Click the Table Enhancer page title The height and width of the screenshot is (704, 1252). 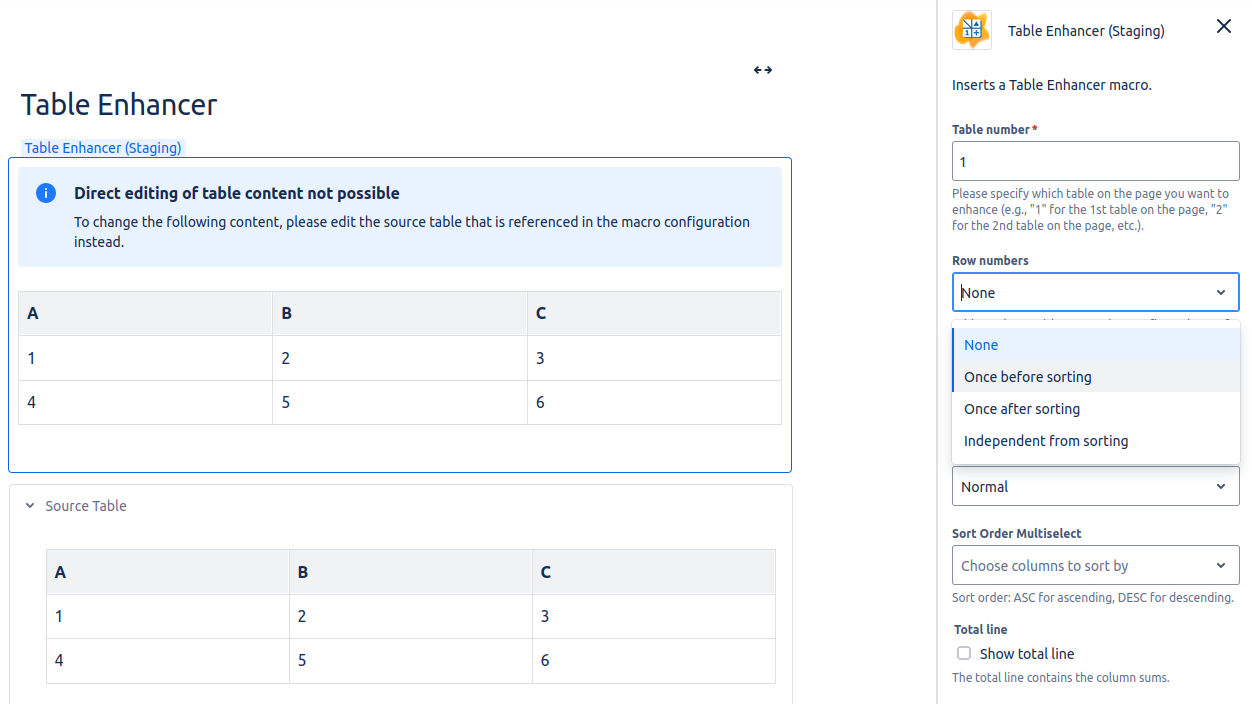[x=119, y=105]
